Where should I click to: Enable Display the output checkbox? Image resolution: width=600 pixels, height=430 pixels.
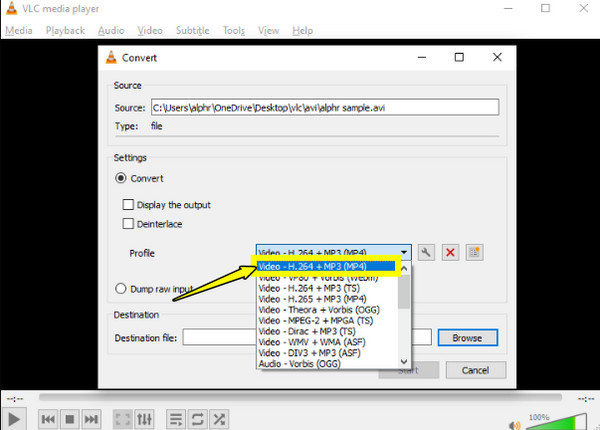tap(128, 204)
